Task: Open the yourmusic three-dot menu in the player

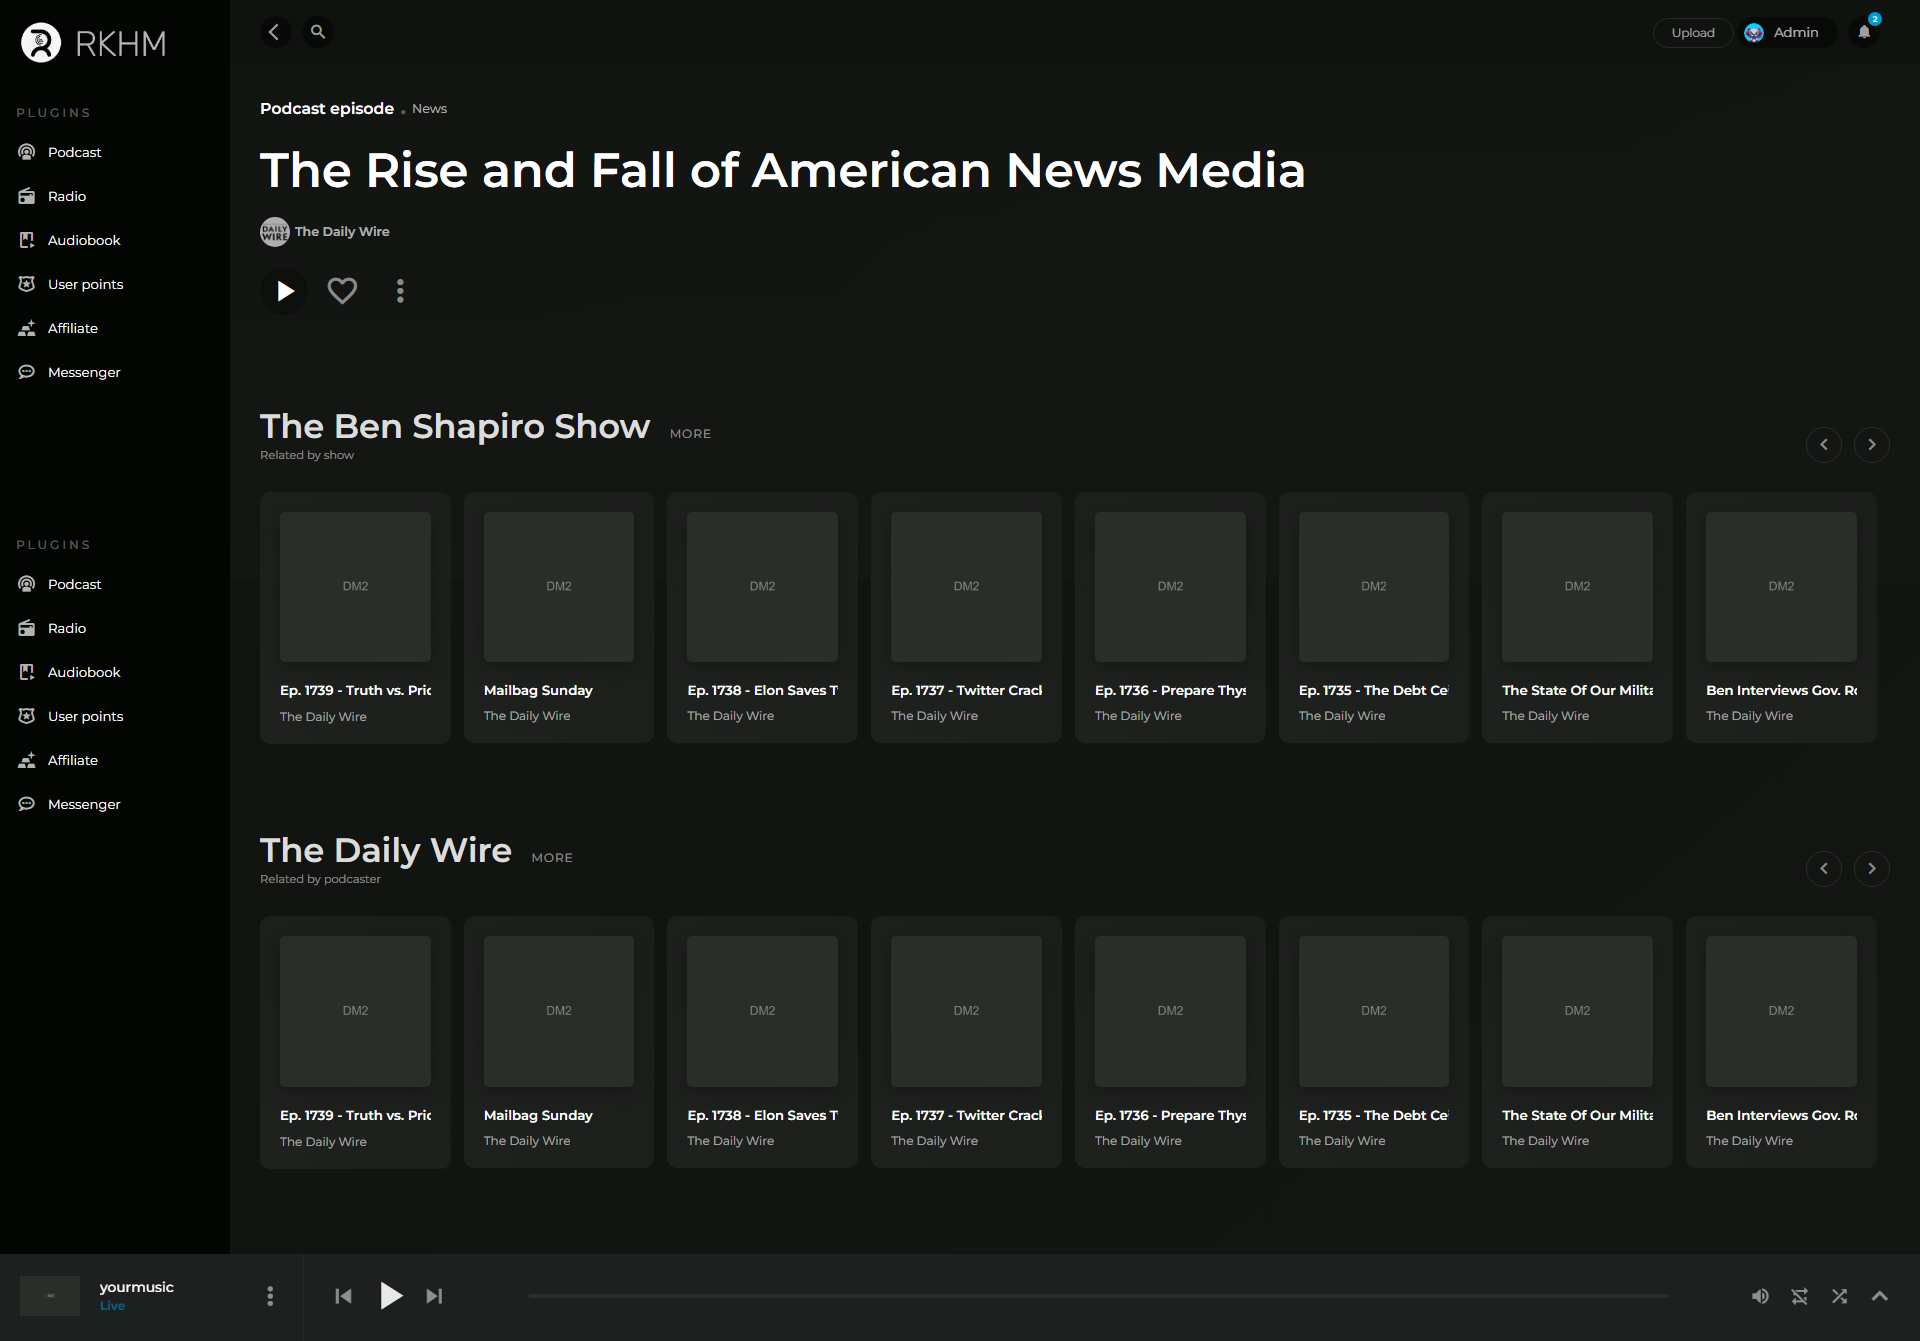Action: point(270,1296)
